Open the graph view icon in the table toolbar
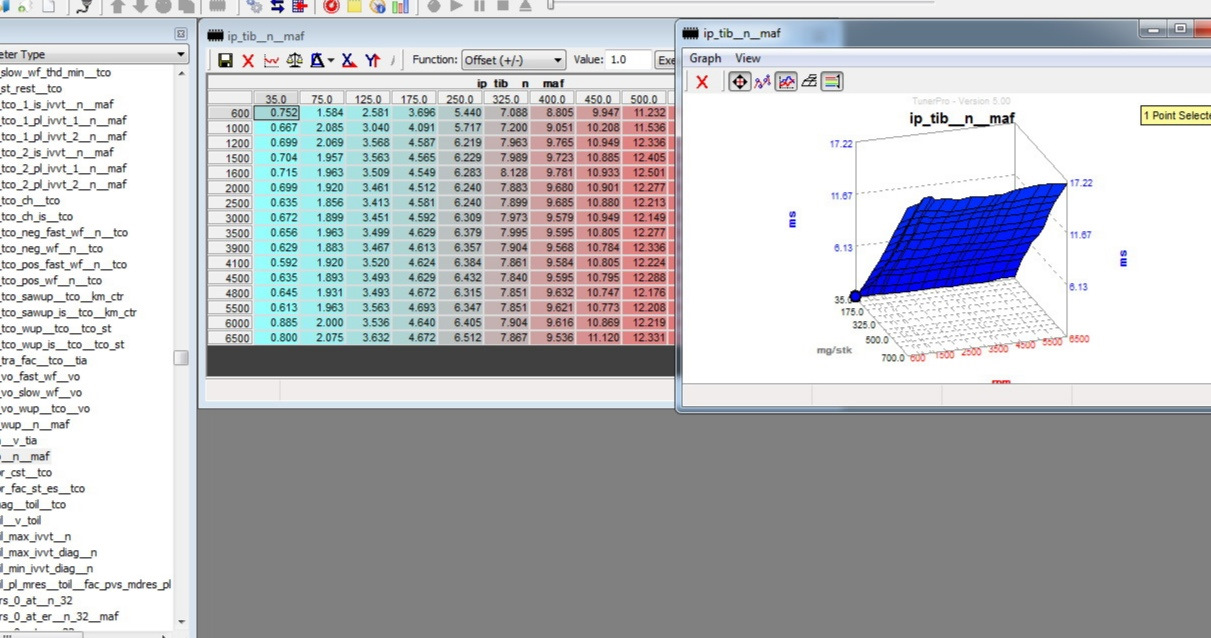 (271, 61)
